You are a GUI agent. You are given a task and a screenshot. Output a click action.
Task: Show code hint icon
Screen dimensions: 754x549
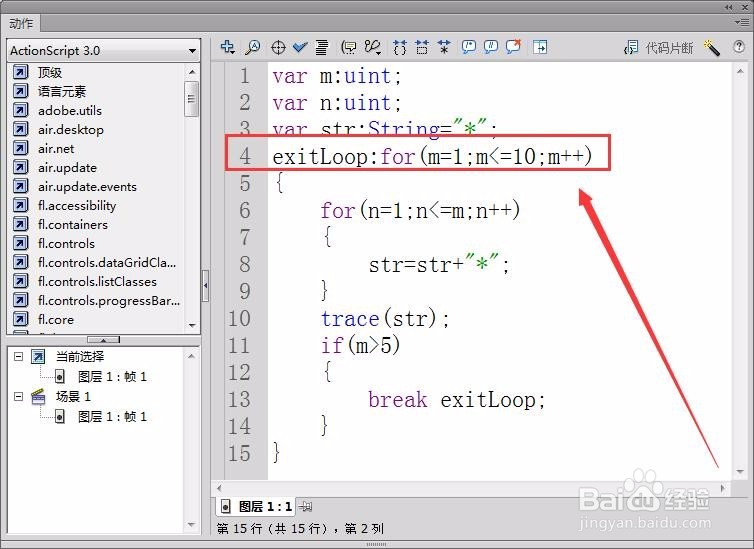click(349, 47)
